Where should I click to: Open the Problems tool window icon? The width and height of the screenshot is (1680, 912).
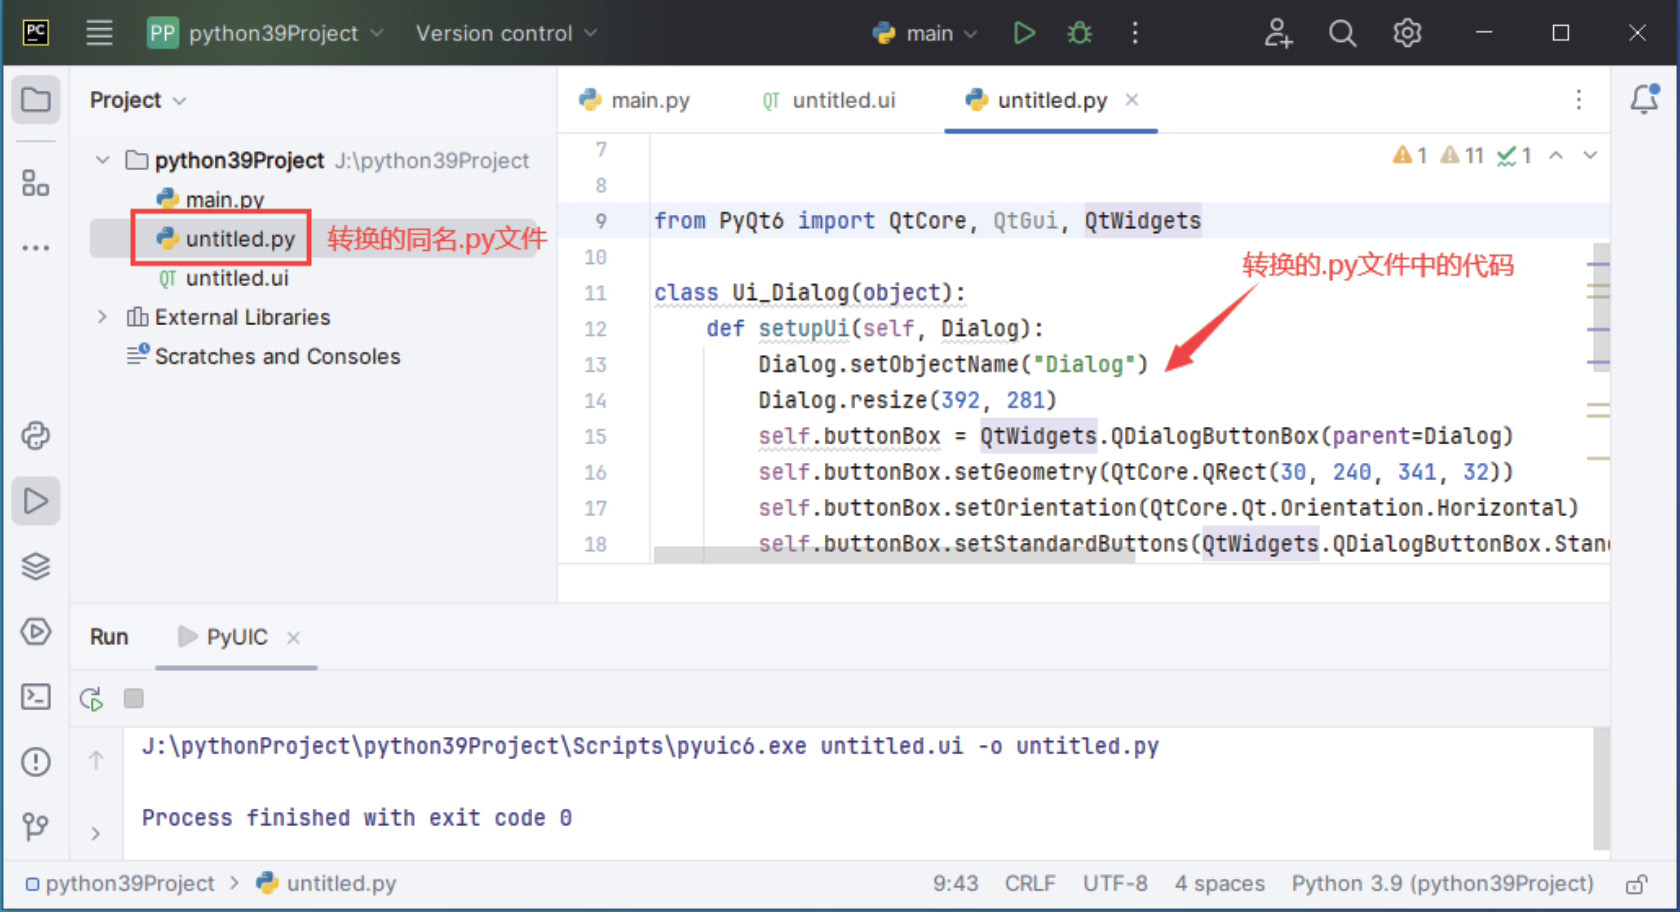coord(36,762)
